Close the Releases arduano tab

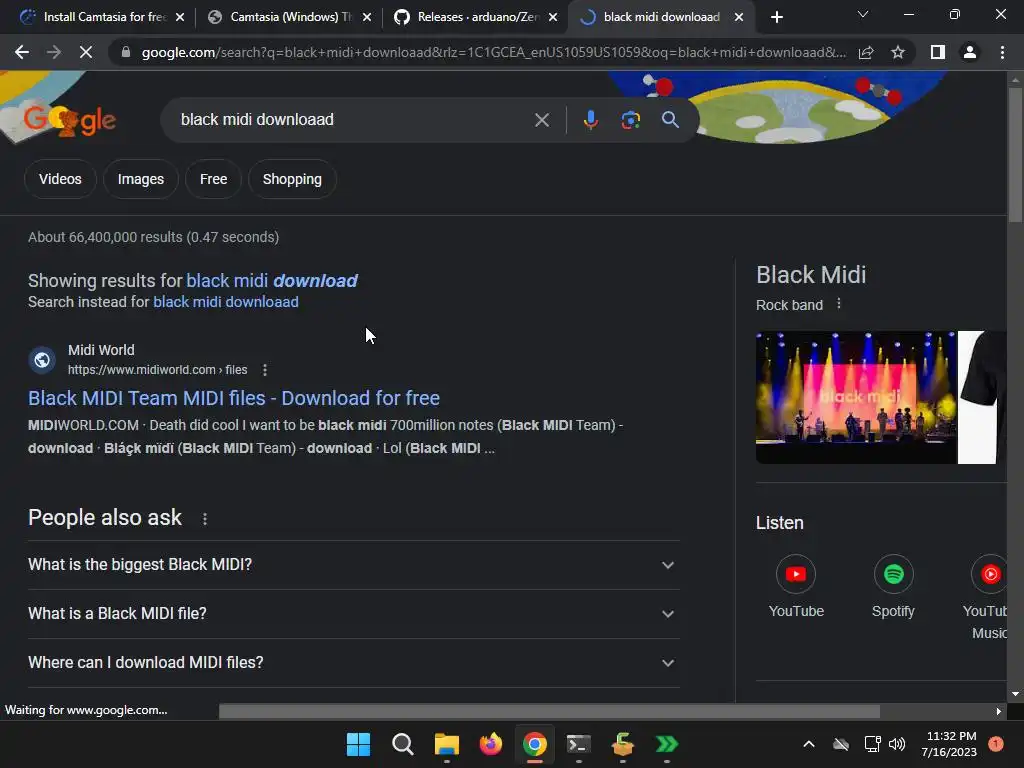[552, 17]
